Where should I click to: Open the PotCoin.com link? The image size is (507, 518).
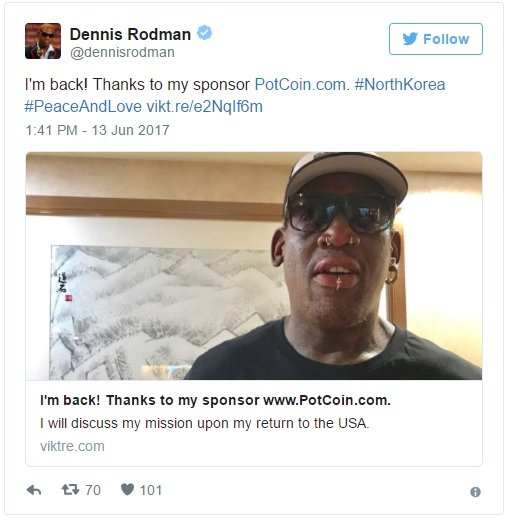coord(302,85)
